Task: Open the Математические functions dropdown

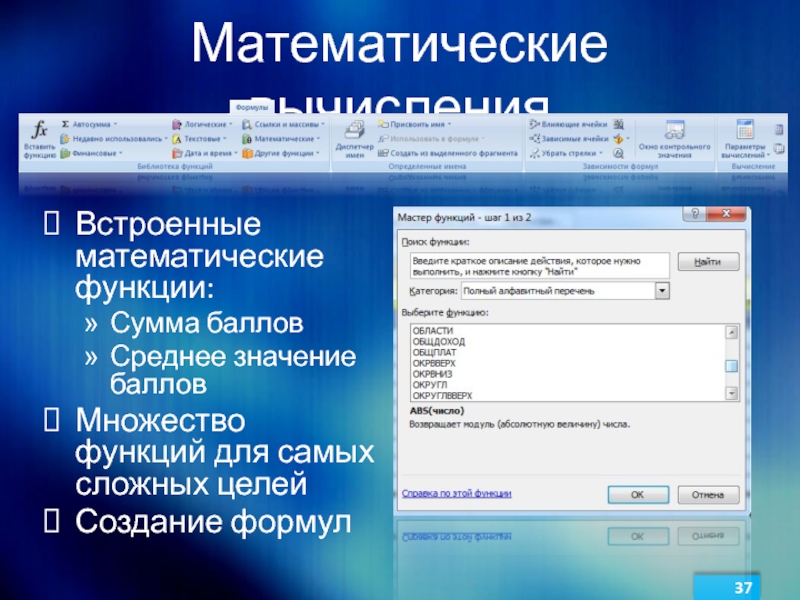Action: point(281,139)
